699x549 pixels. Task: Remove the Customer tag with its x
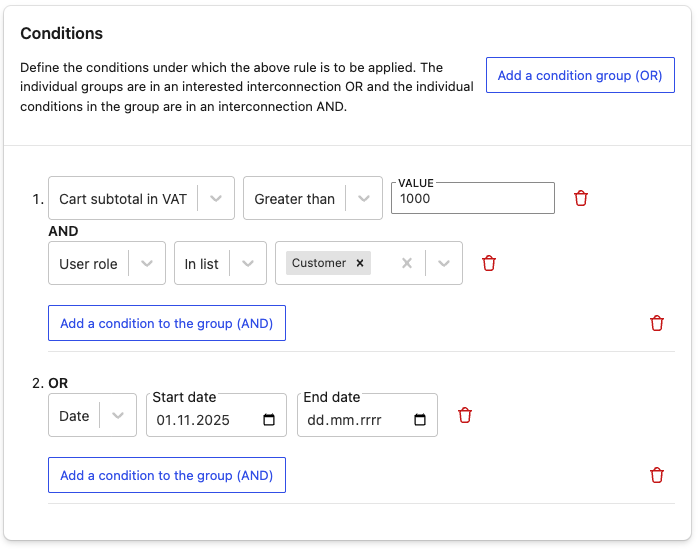360,263
